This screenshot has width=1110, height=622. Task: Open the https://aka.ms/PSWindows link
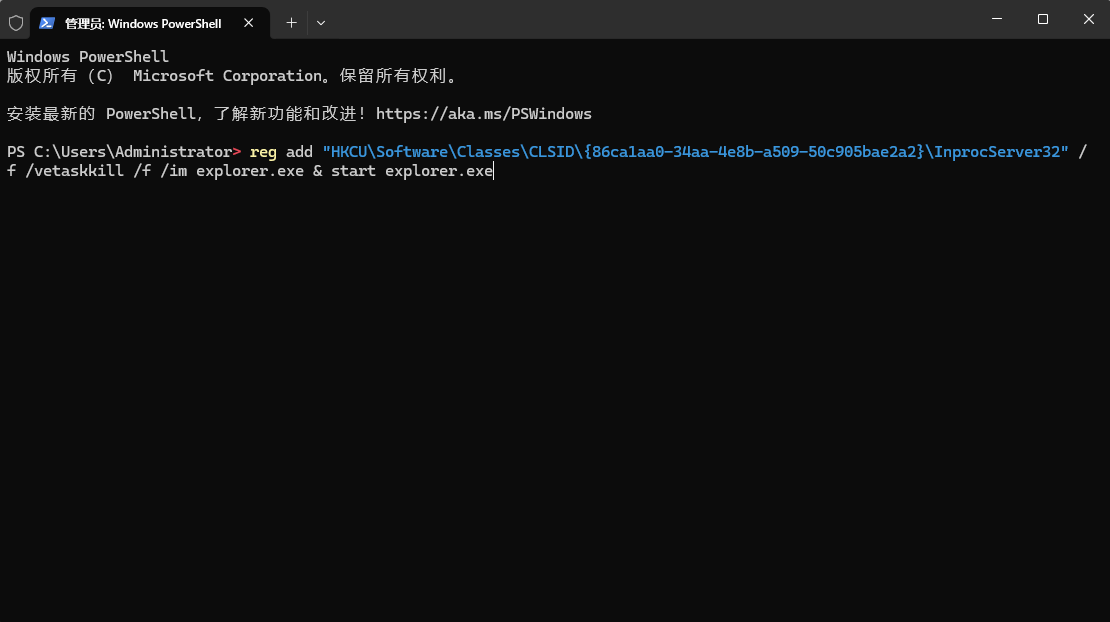click(484, 114)
